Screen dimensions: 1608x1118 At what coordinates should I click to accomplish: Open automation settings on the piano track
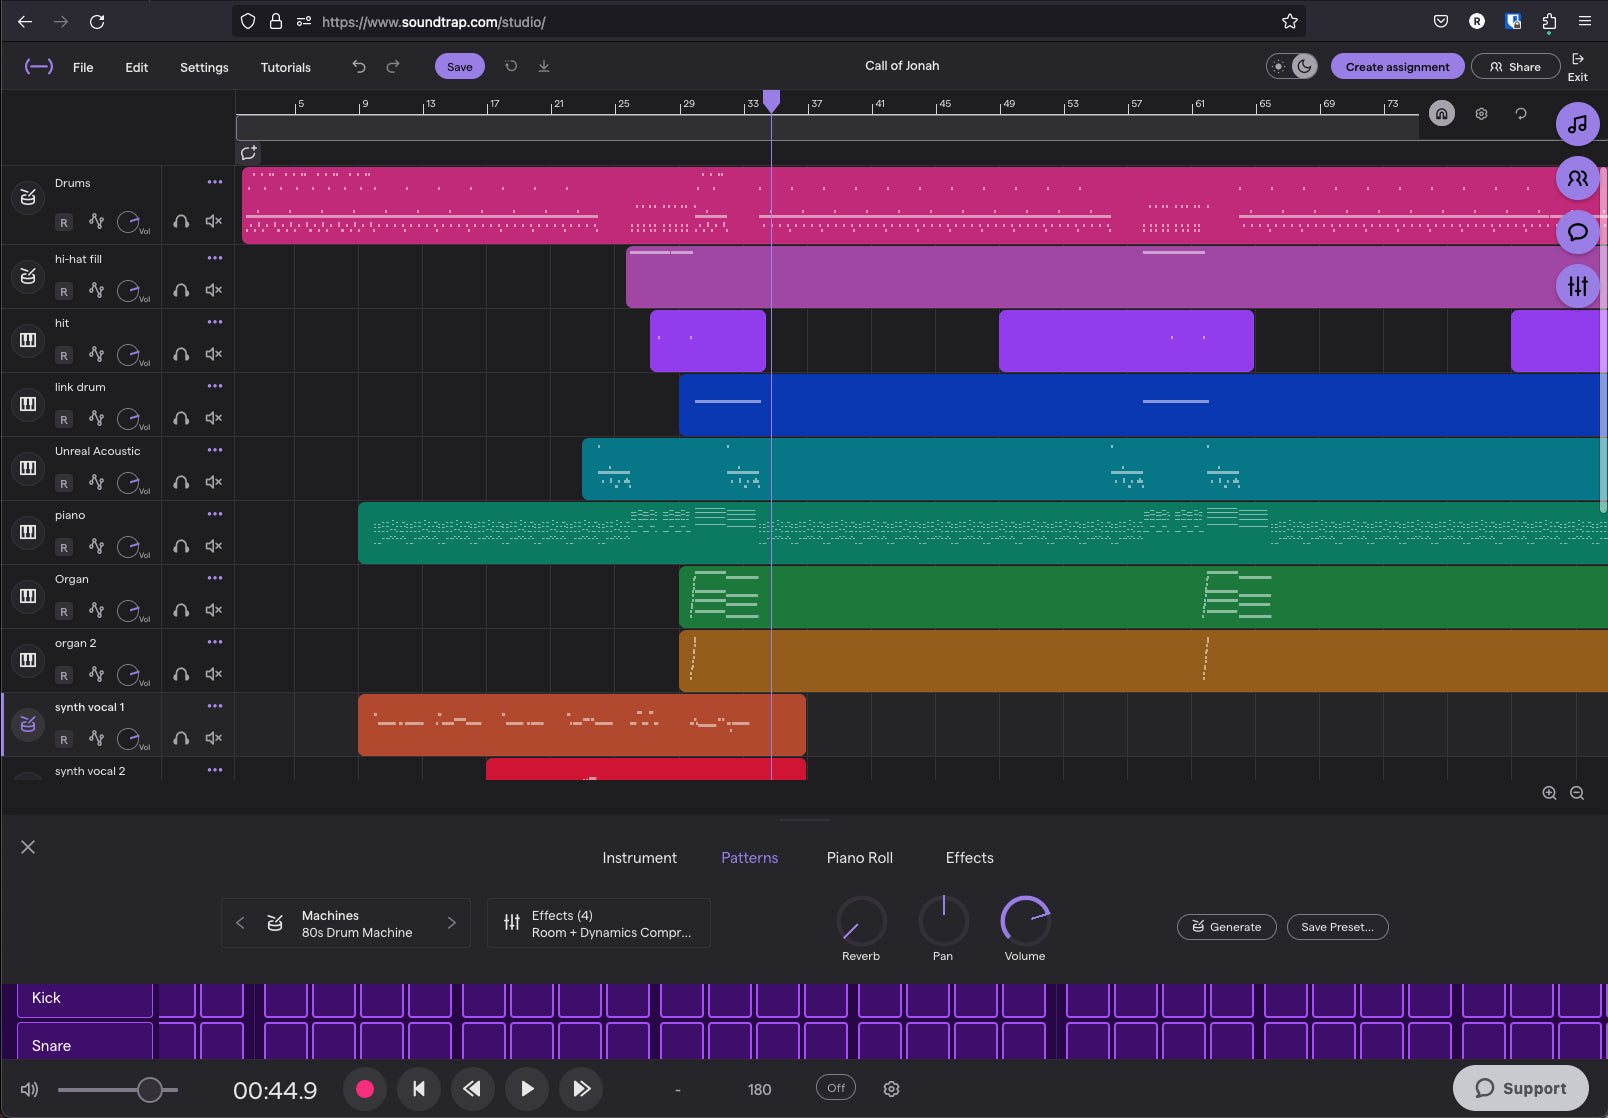(96, 546)
